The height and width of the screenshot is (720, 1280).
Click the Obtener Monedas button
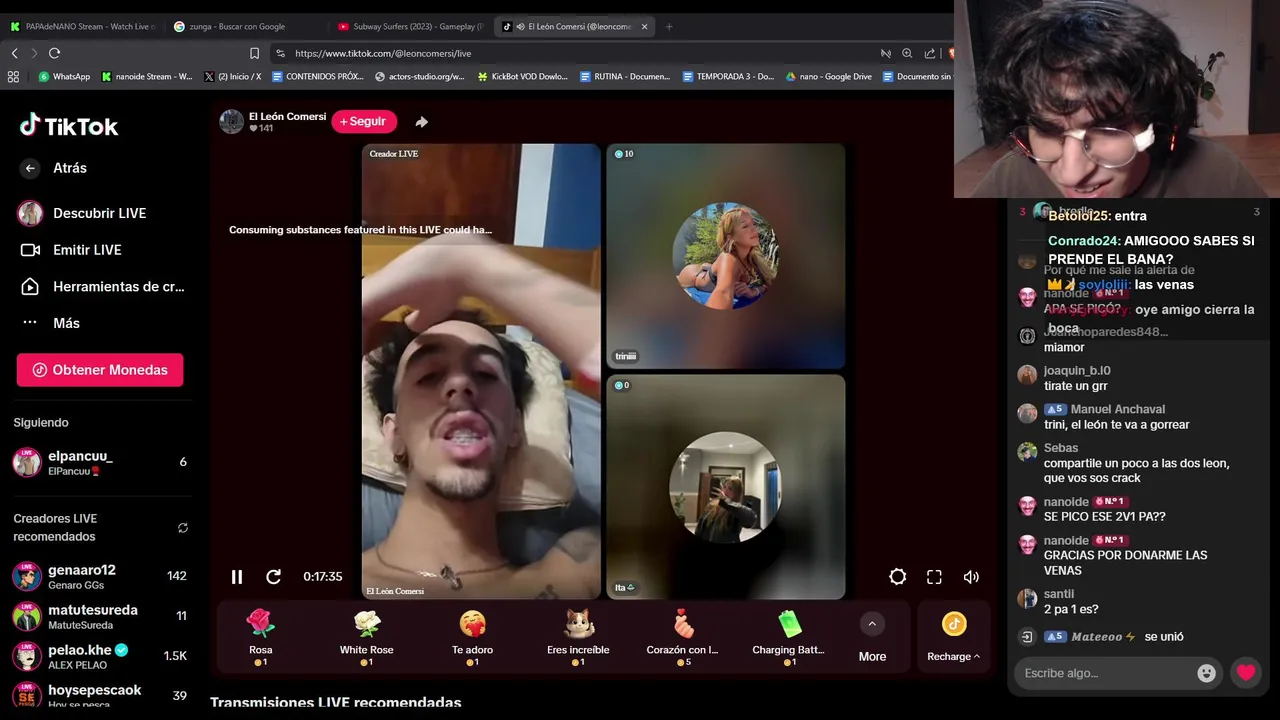100,370
